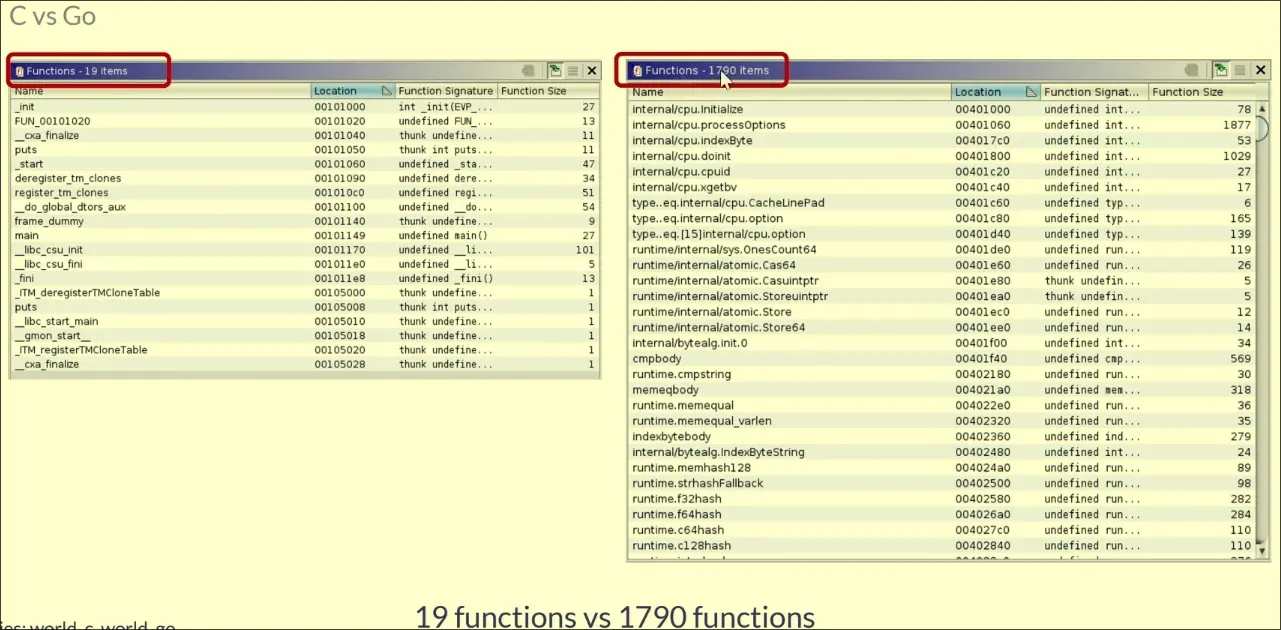1281x630 pixels.
Task: Close the Functions - 1790 items window
Action: point(1259,70)
